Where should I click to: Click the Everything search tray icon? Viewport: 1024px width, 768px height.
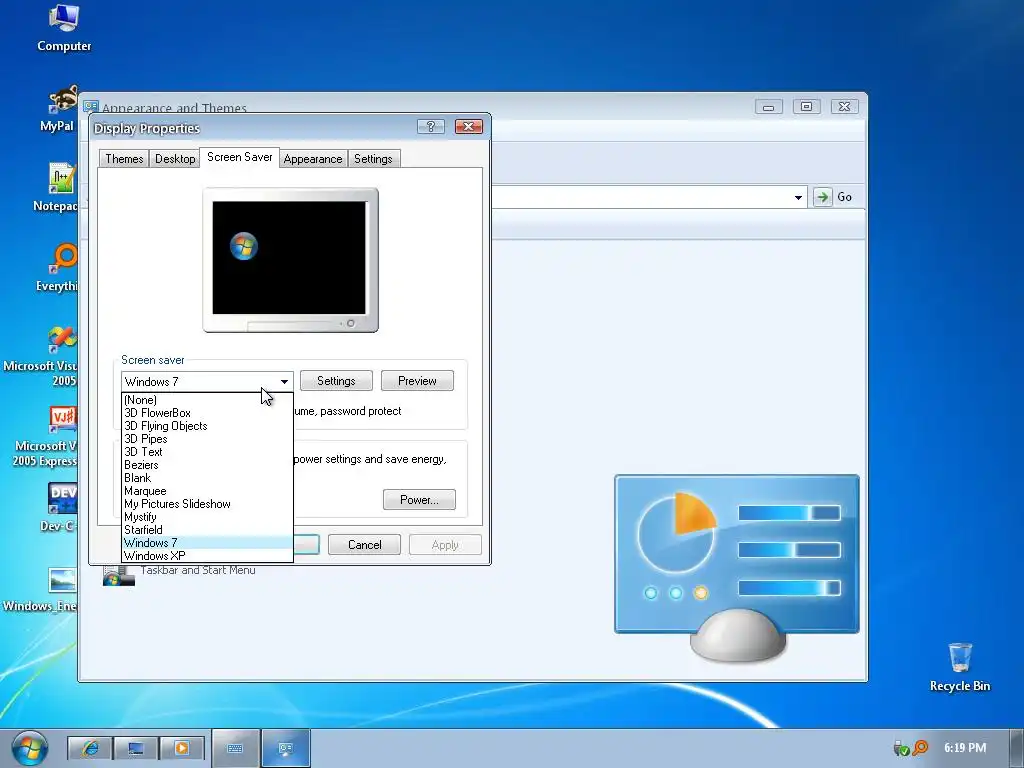(x=920, y=747)
